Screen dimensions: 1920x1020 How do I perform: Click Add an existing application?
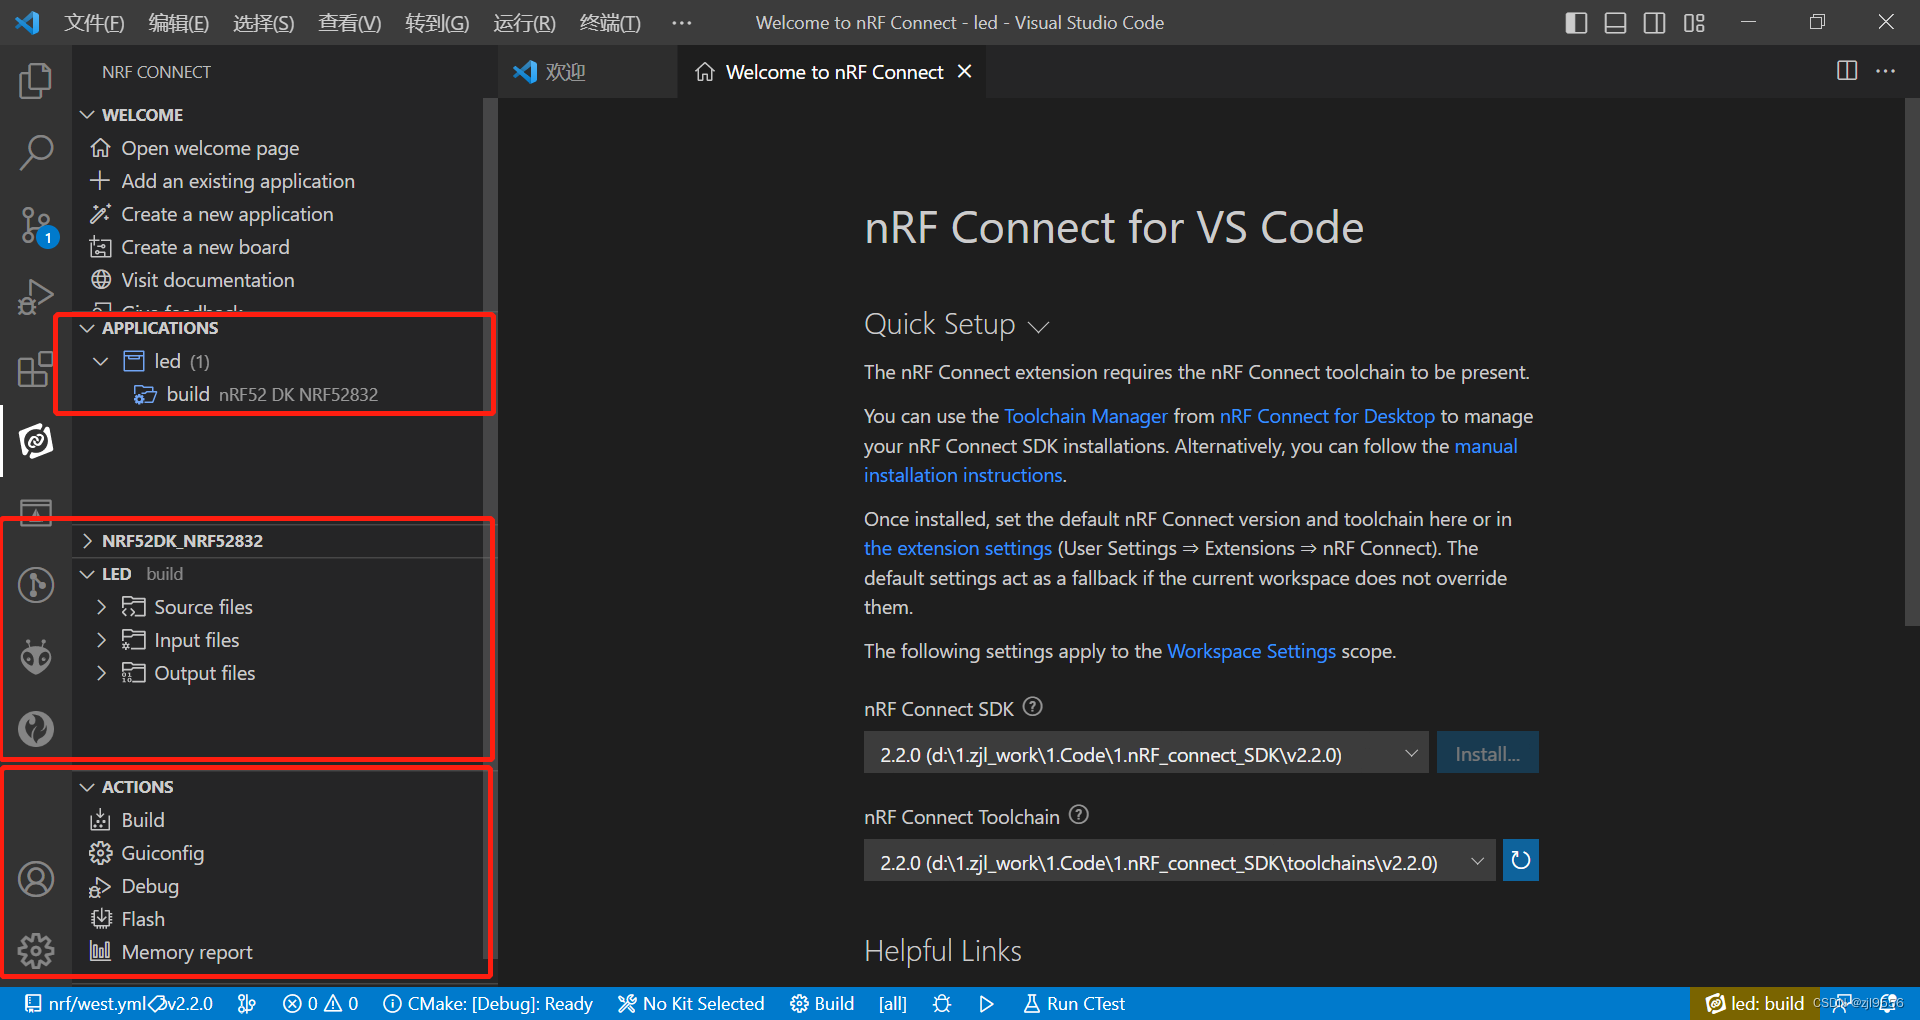238,181
